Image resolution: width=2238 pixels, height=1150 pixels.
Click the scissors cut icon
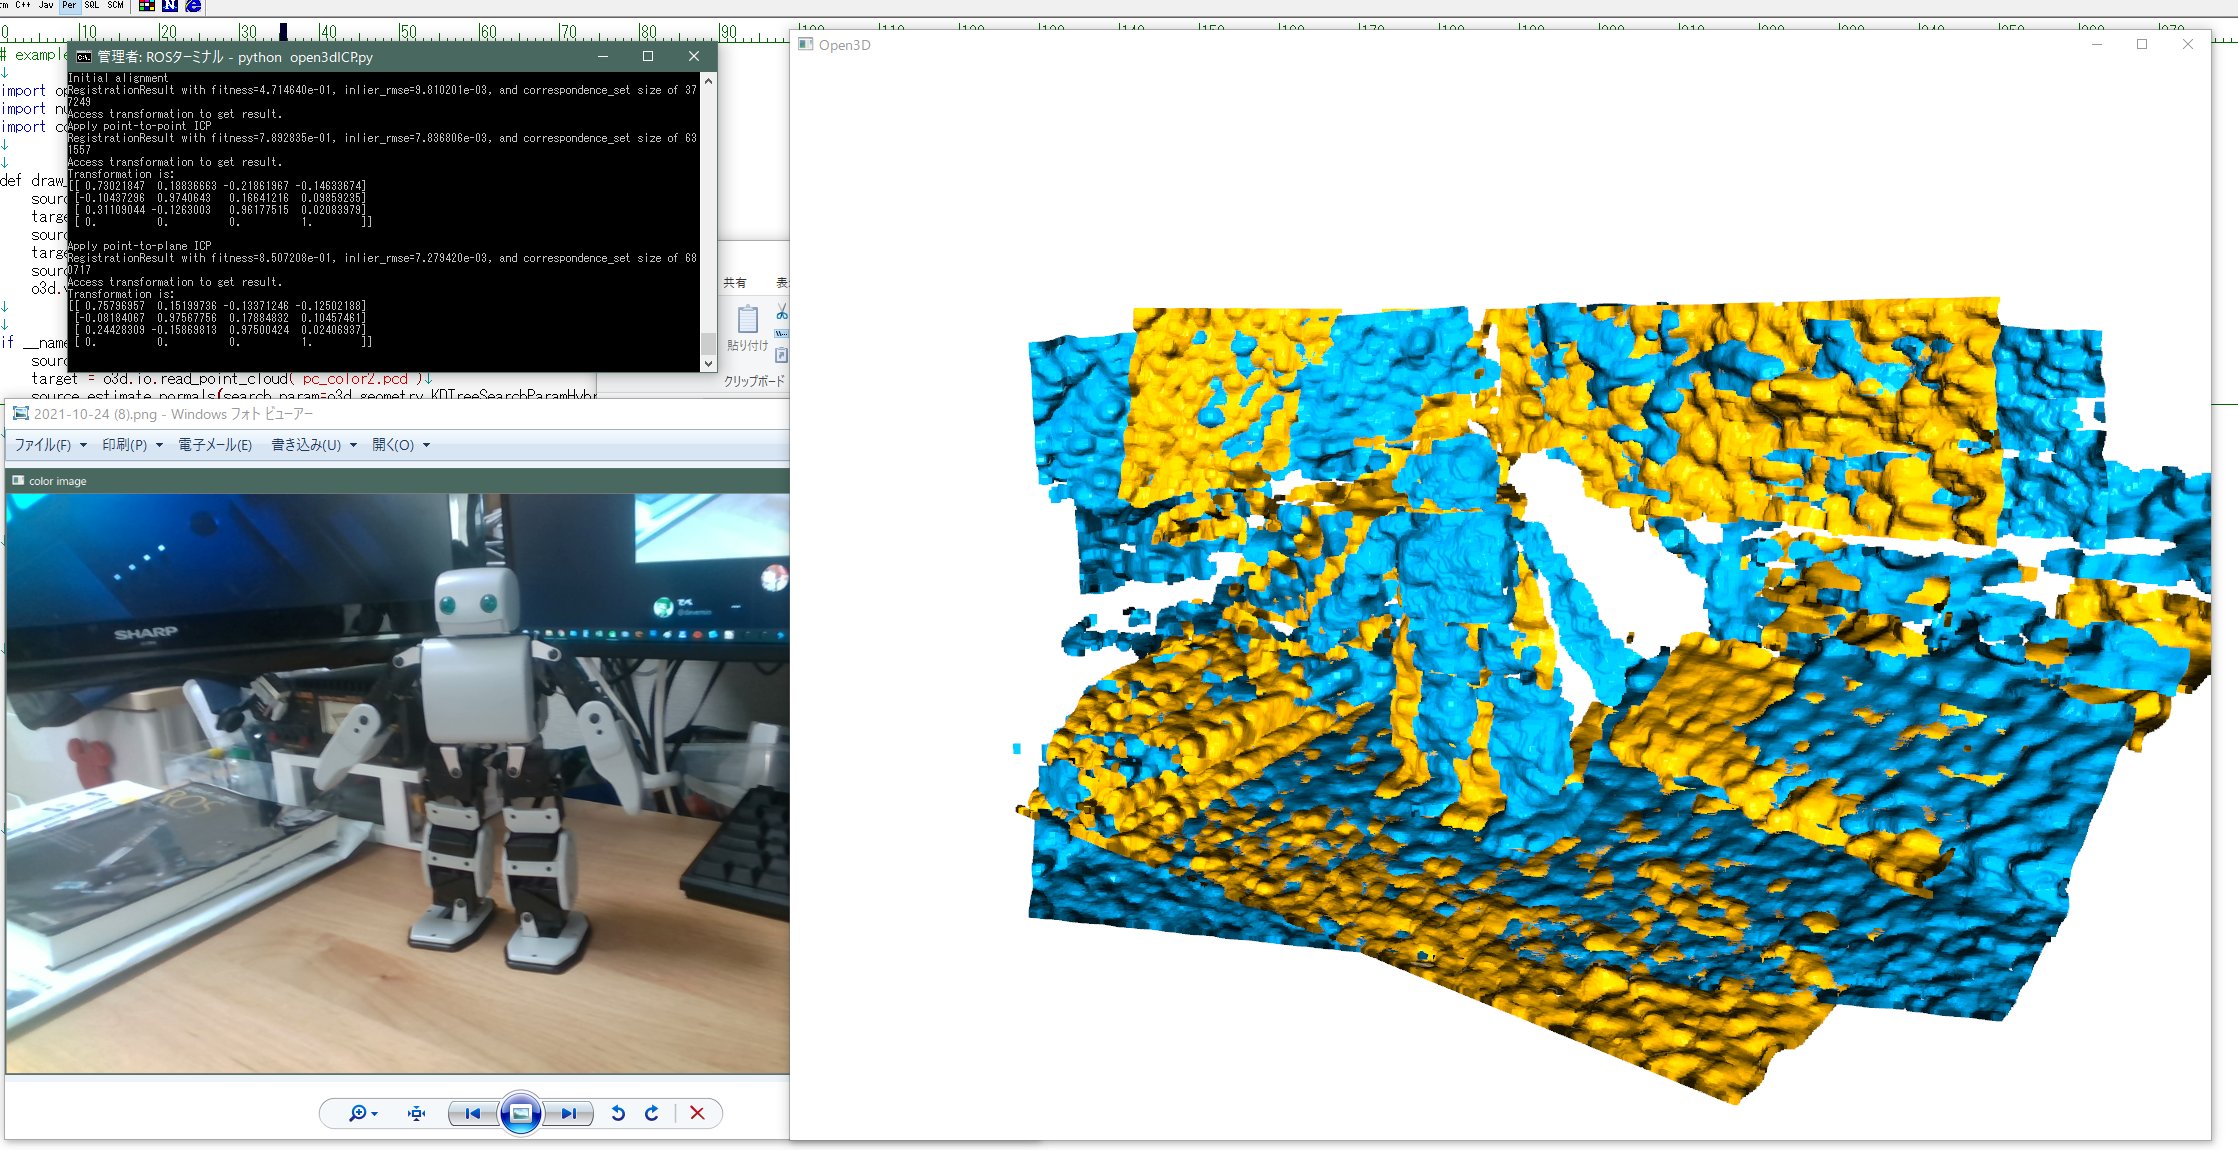tap(782, 312)
